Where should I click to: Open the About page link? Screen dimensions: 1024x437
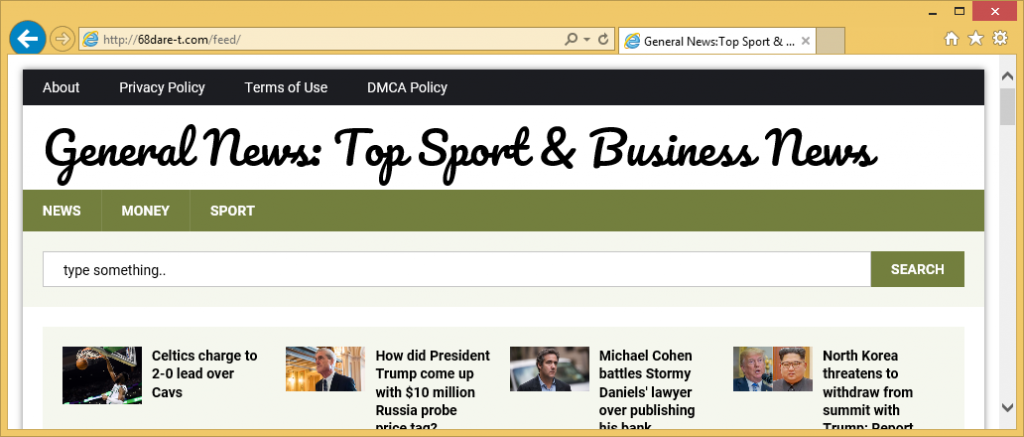(61, 87)
